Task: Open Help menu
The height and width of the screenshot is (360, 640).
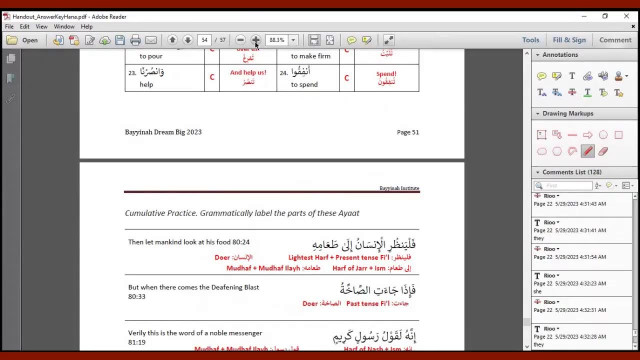Action: (x=87, y=27)
